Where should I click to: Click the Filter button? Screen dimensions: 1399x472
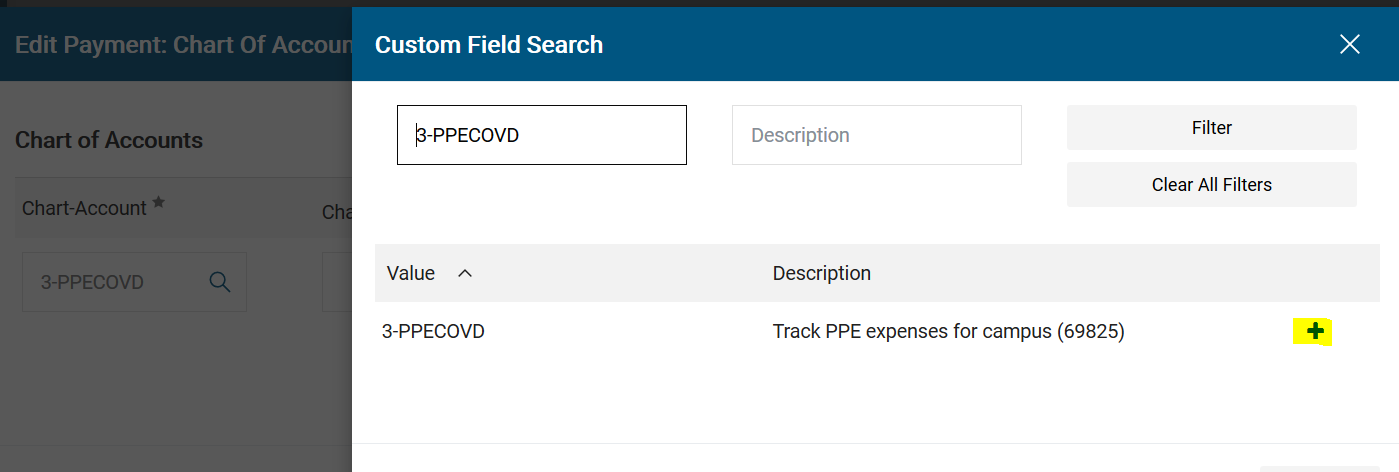[x=1212, y=127]
